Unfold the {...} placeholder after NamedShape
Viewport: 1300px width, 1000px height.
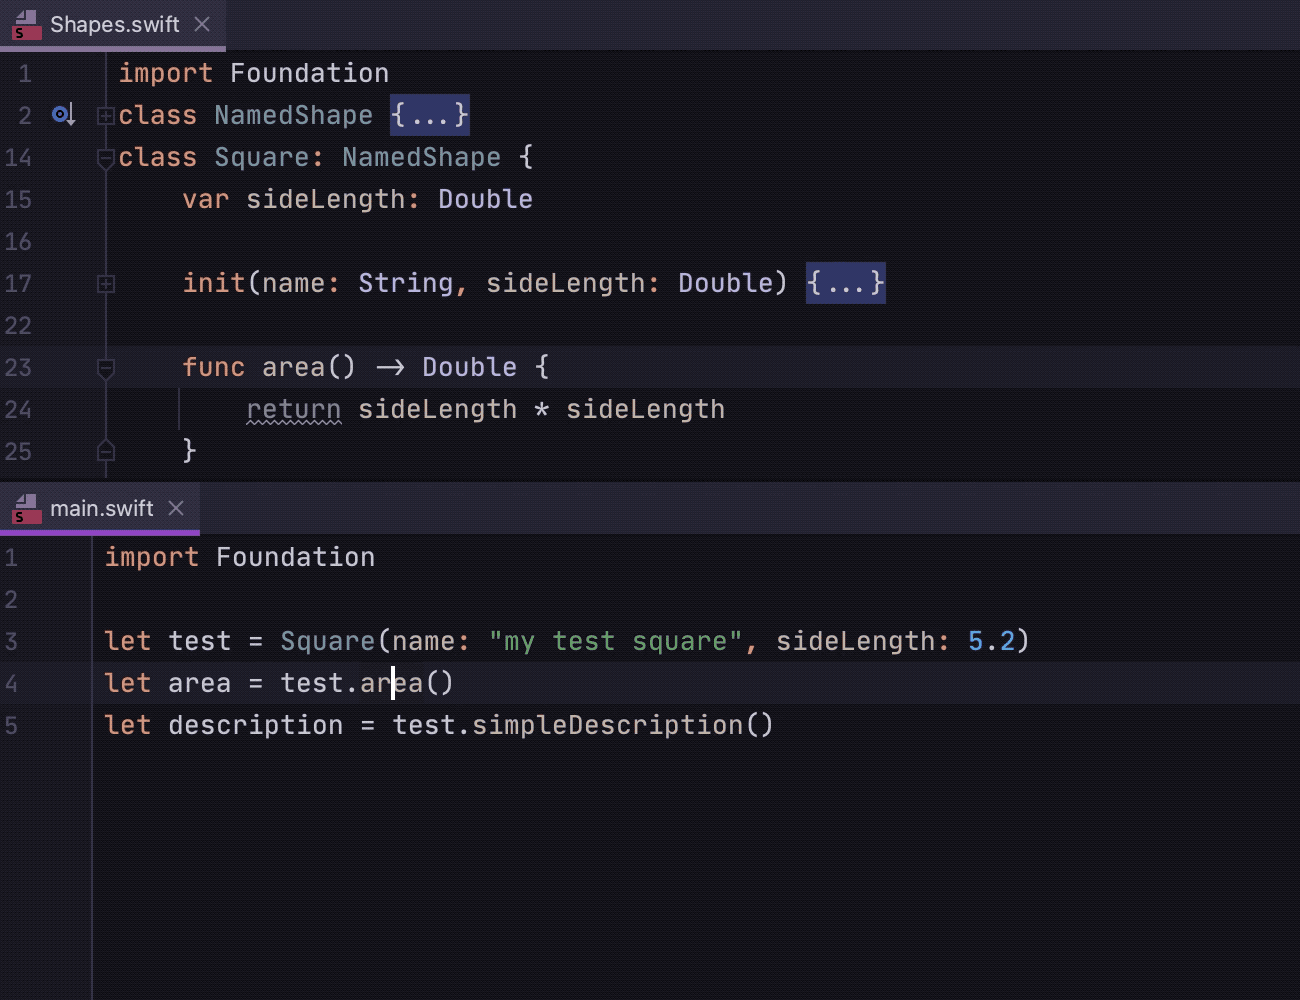429,115
